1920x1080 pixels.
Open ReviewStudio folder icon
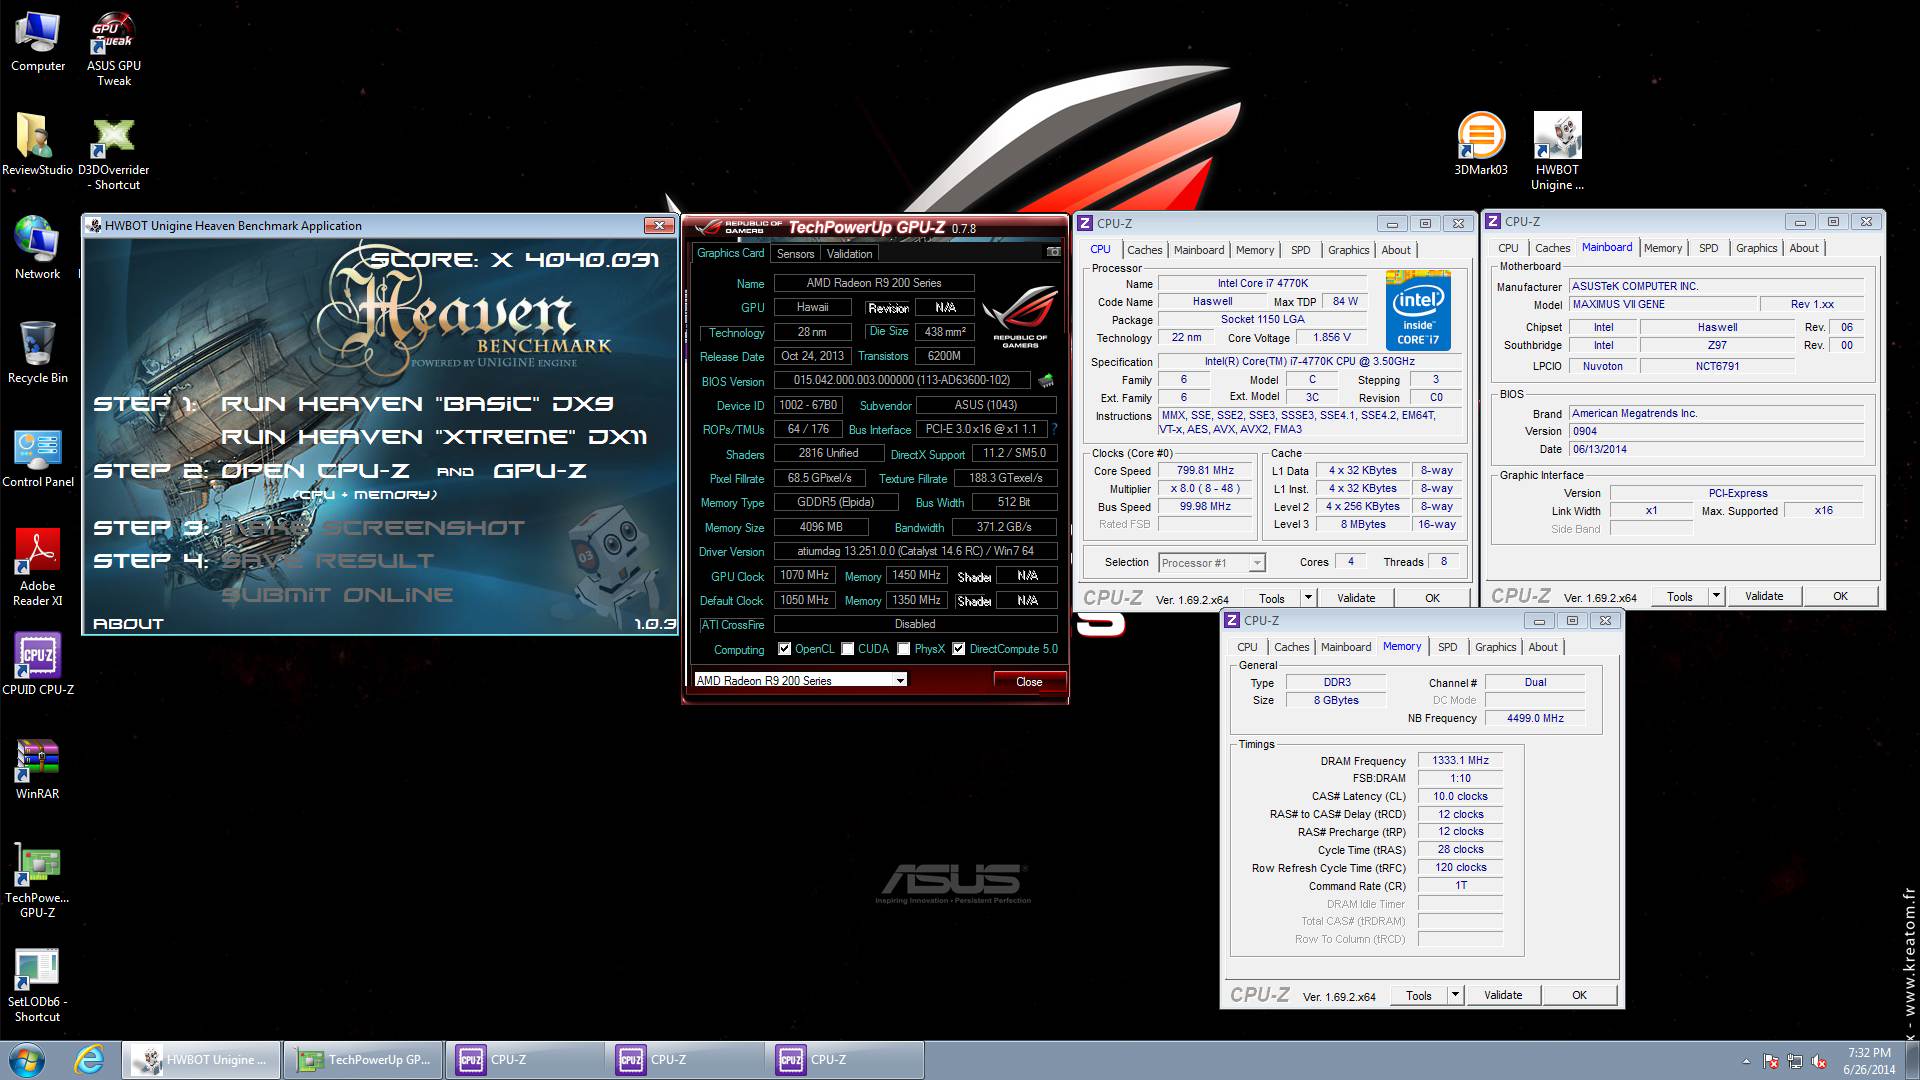[x=37, y=145]
